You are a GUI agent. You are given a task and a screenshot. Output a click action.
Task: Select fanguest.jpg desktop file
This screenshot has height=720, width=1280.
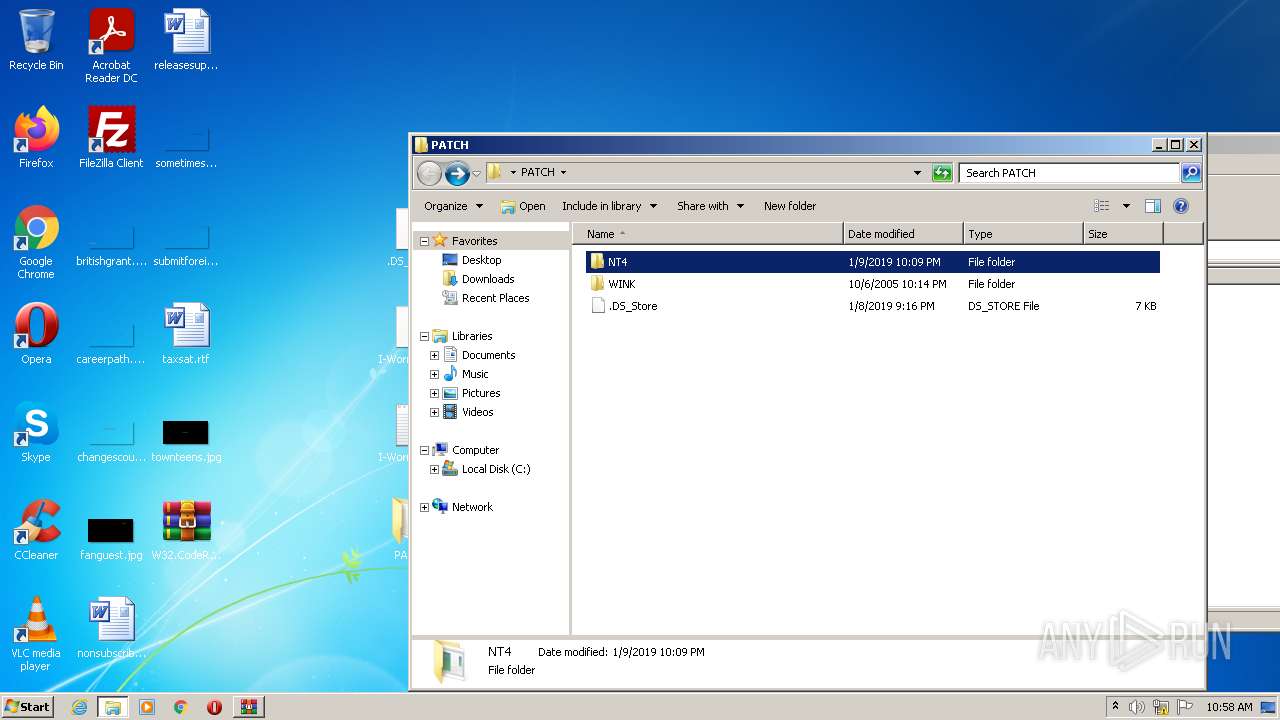click(111, 538)
